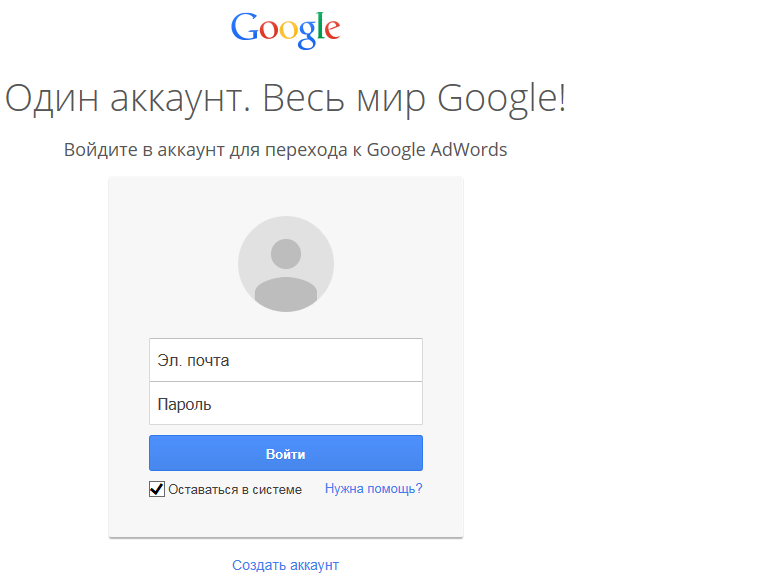Click the lowercase blue g in the logo

(307, 35)
